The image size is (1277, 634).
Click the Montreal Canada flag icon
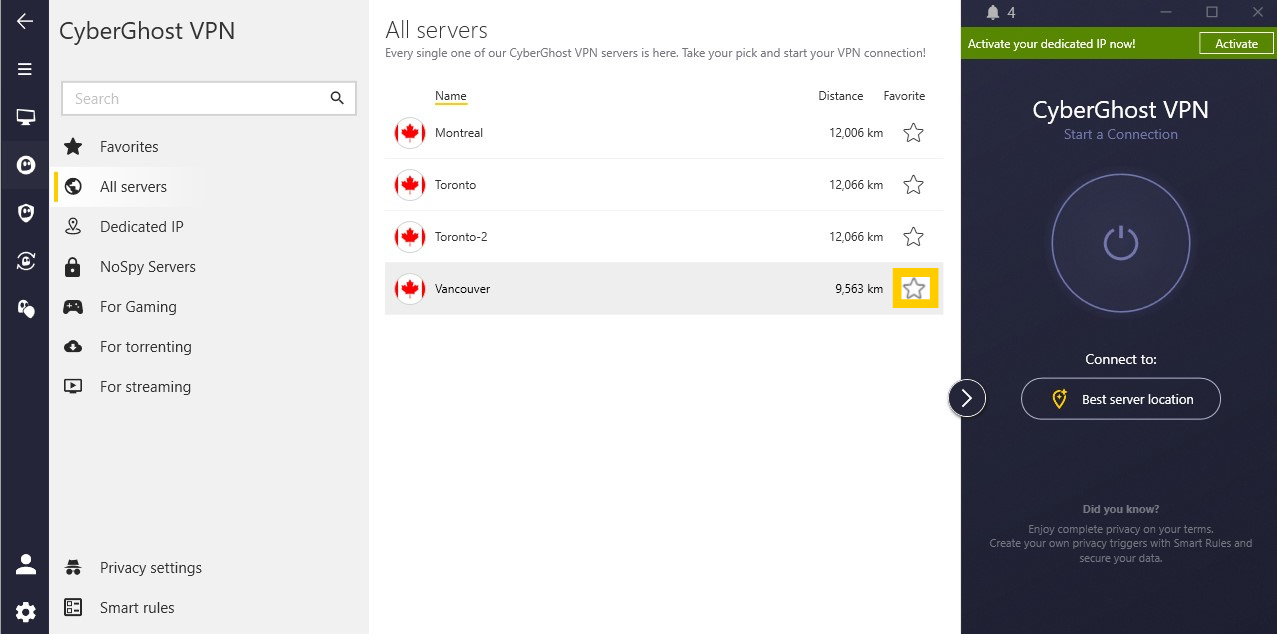(410, 133)
